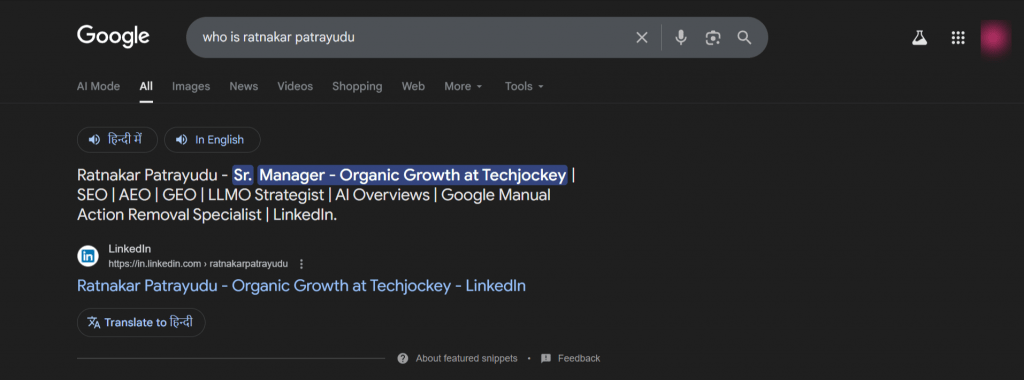
Task: Click the About featured snippets help icon
Action: point(403,358)
